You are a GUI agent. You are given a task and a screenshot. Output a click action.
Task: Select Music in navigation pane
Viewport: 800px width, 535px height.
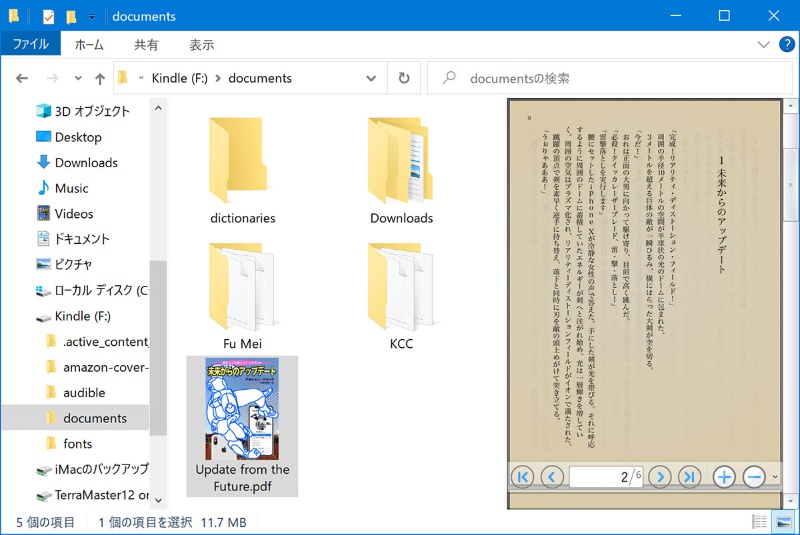(63, 188)
